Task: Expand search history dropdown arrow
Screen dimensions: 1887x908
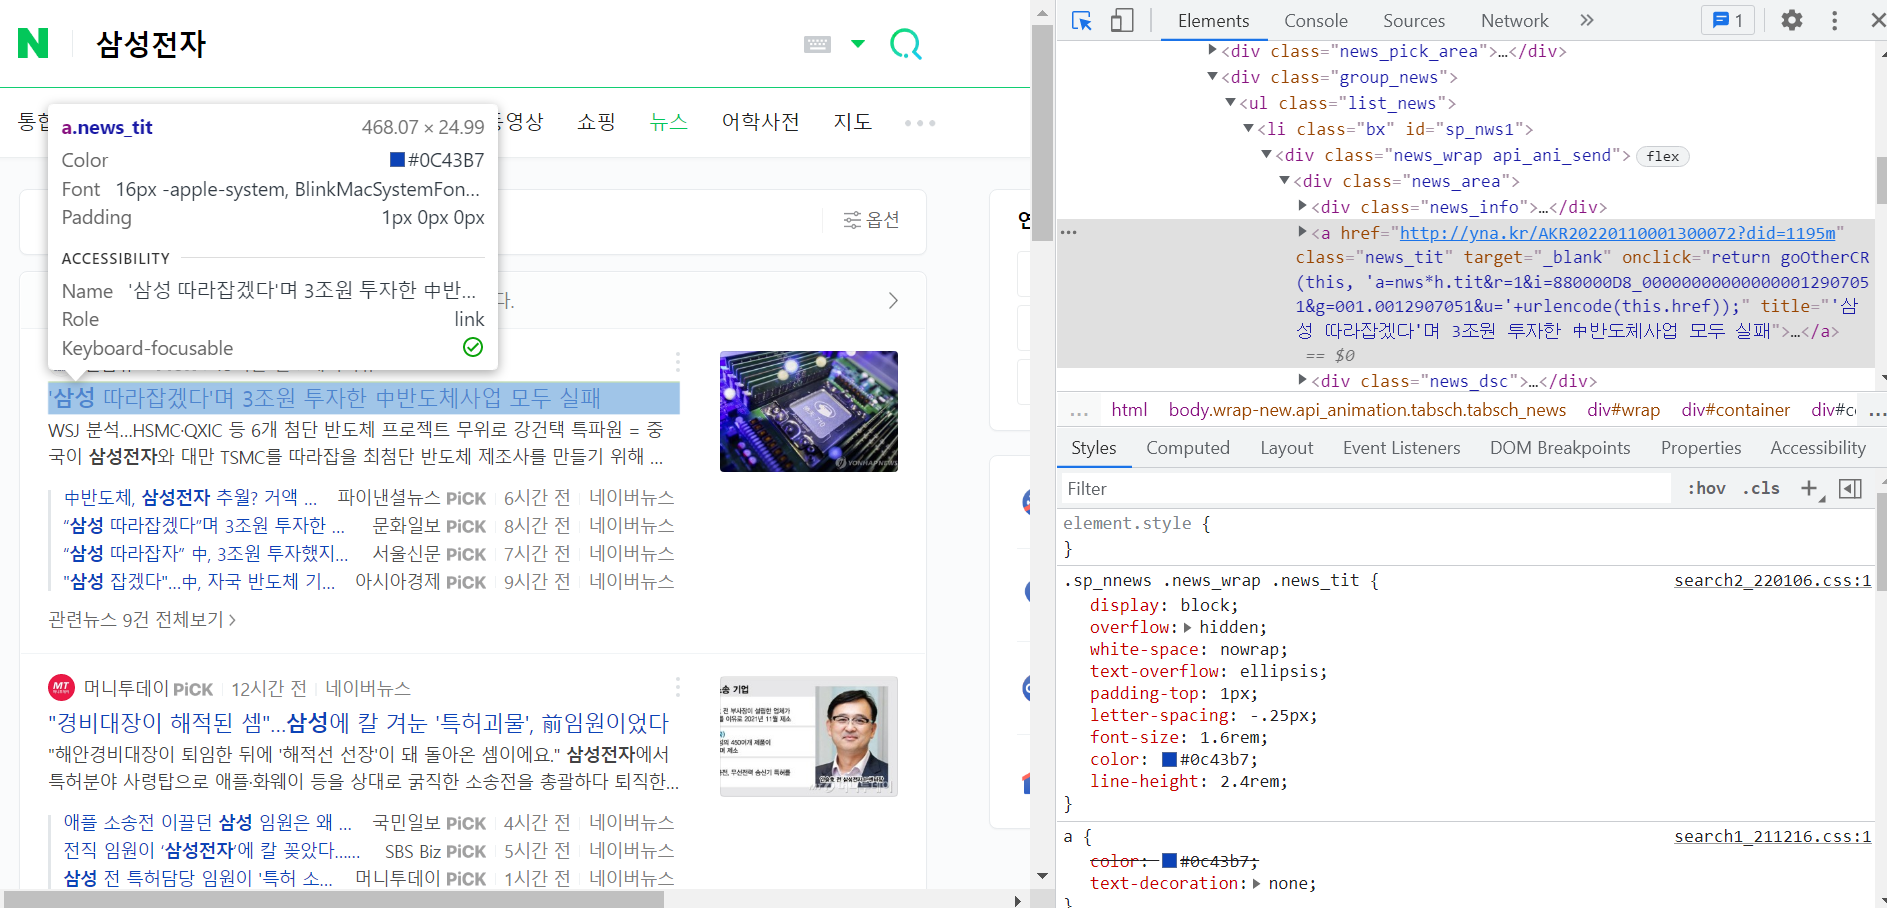Action: [x=858, y=44]
